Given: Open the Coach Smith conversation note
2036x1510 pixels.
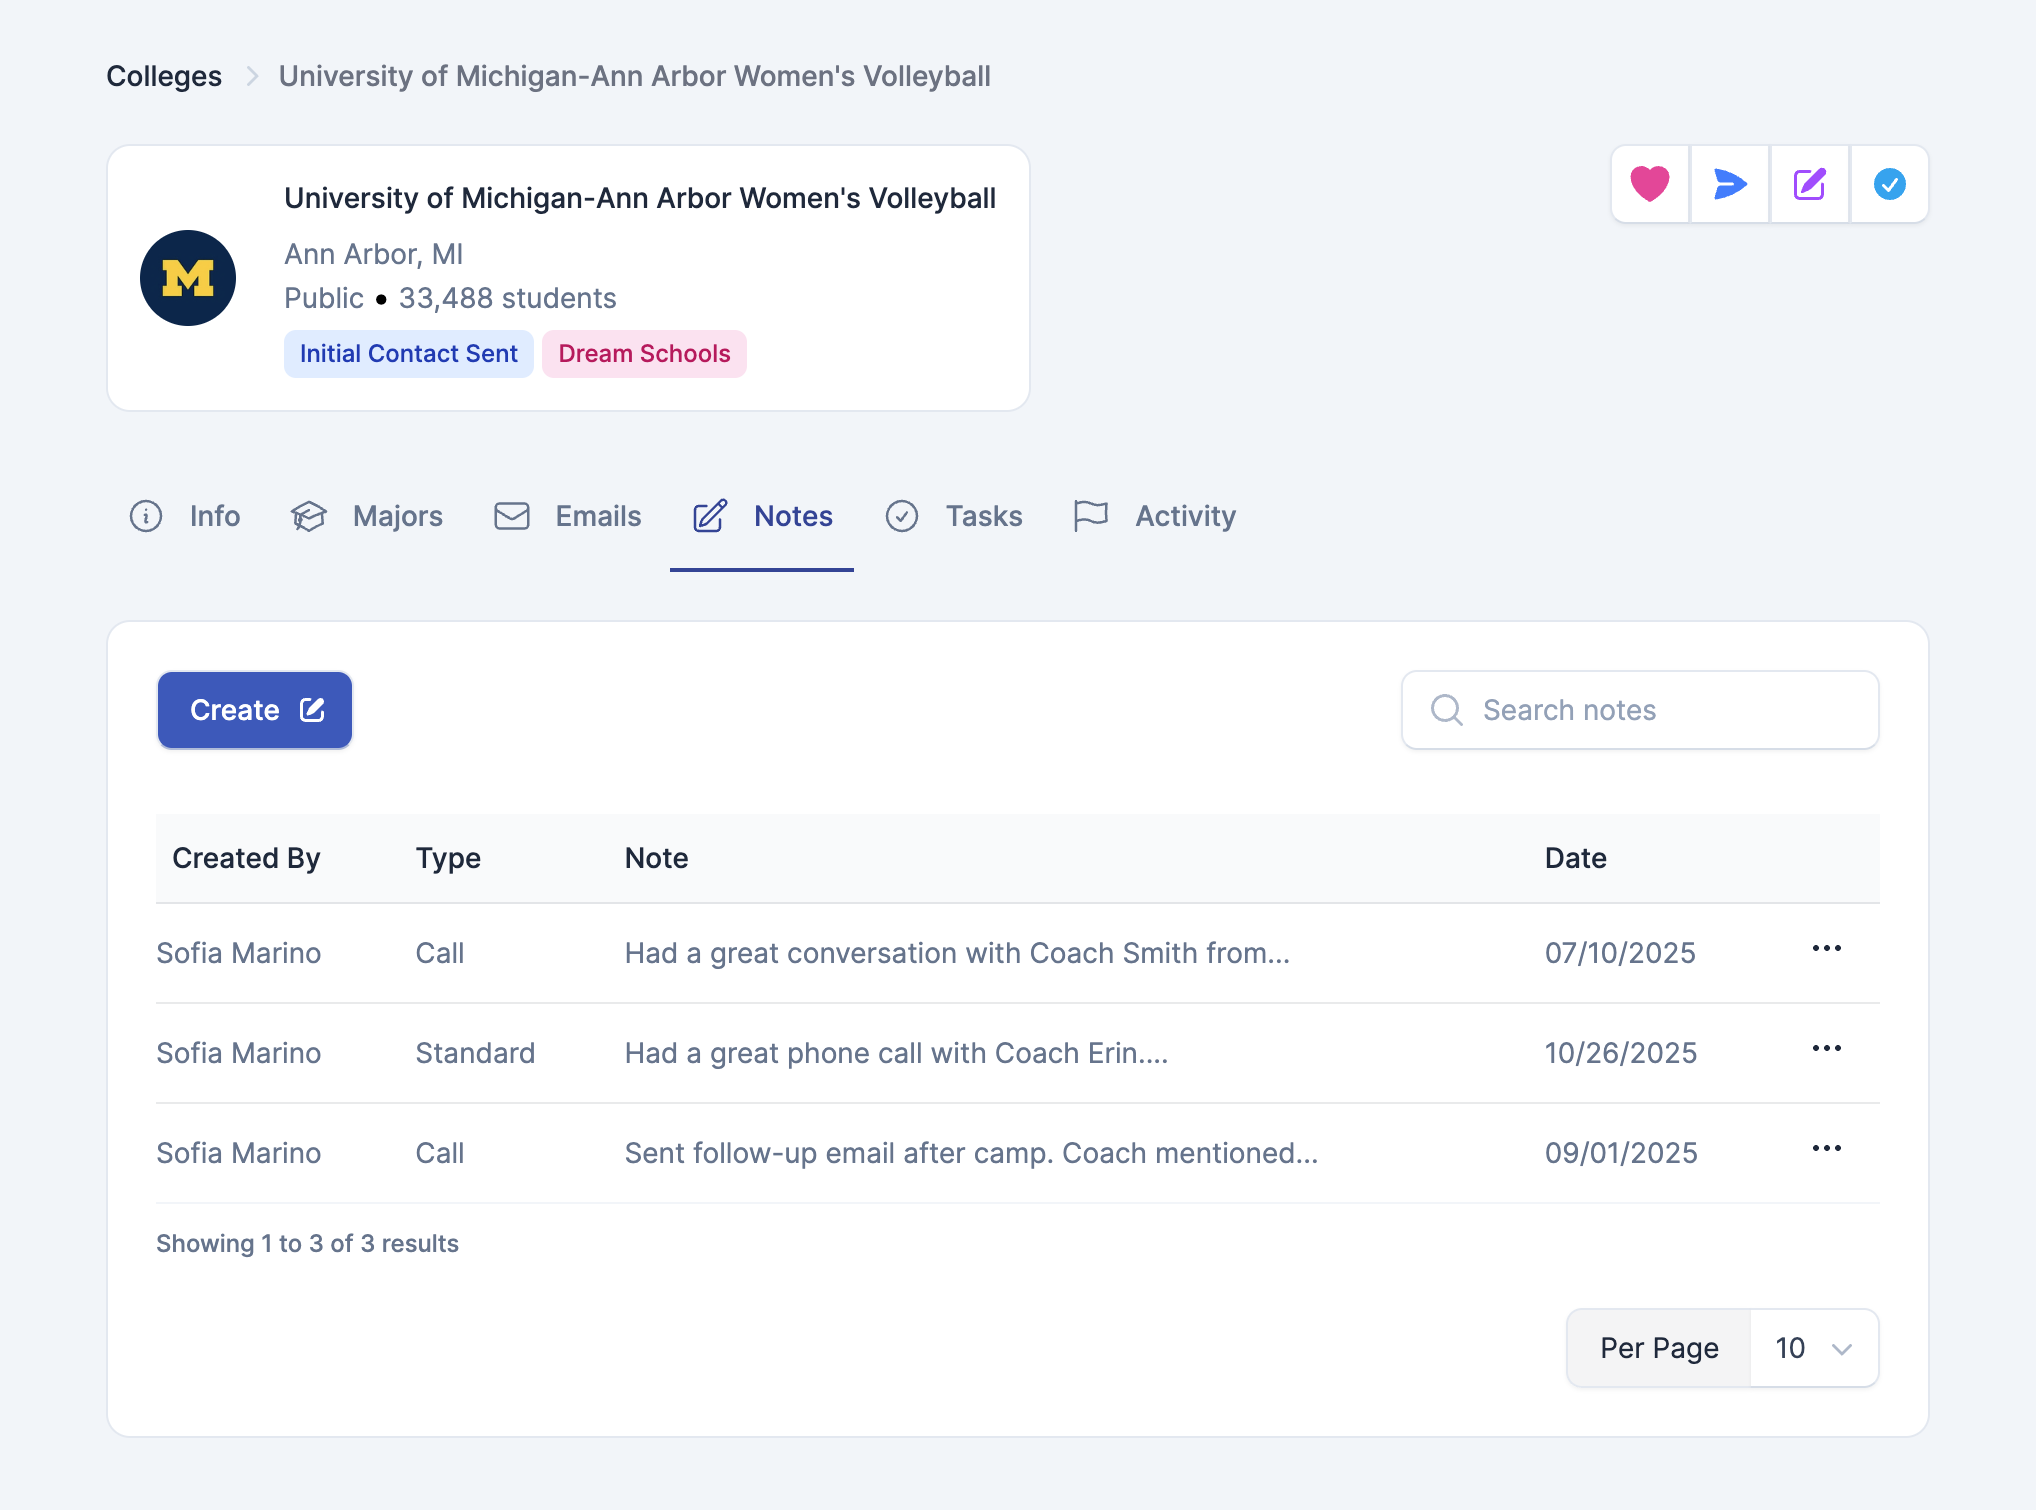Looking at the screenshot, I should tap(957, 953).
